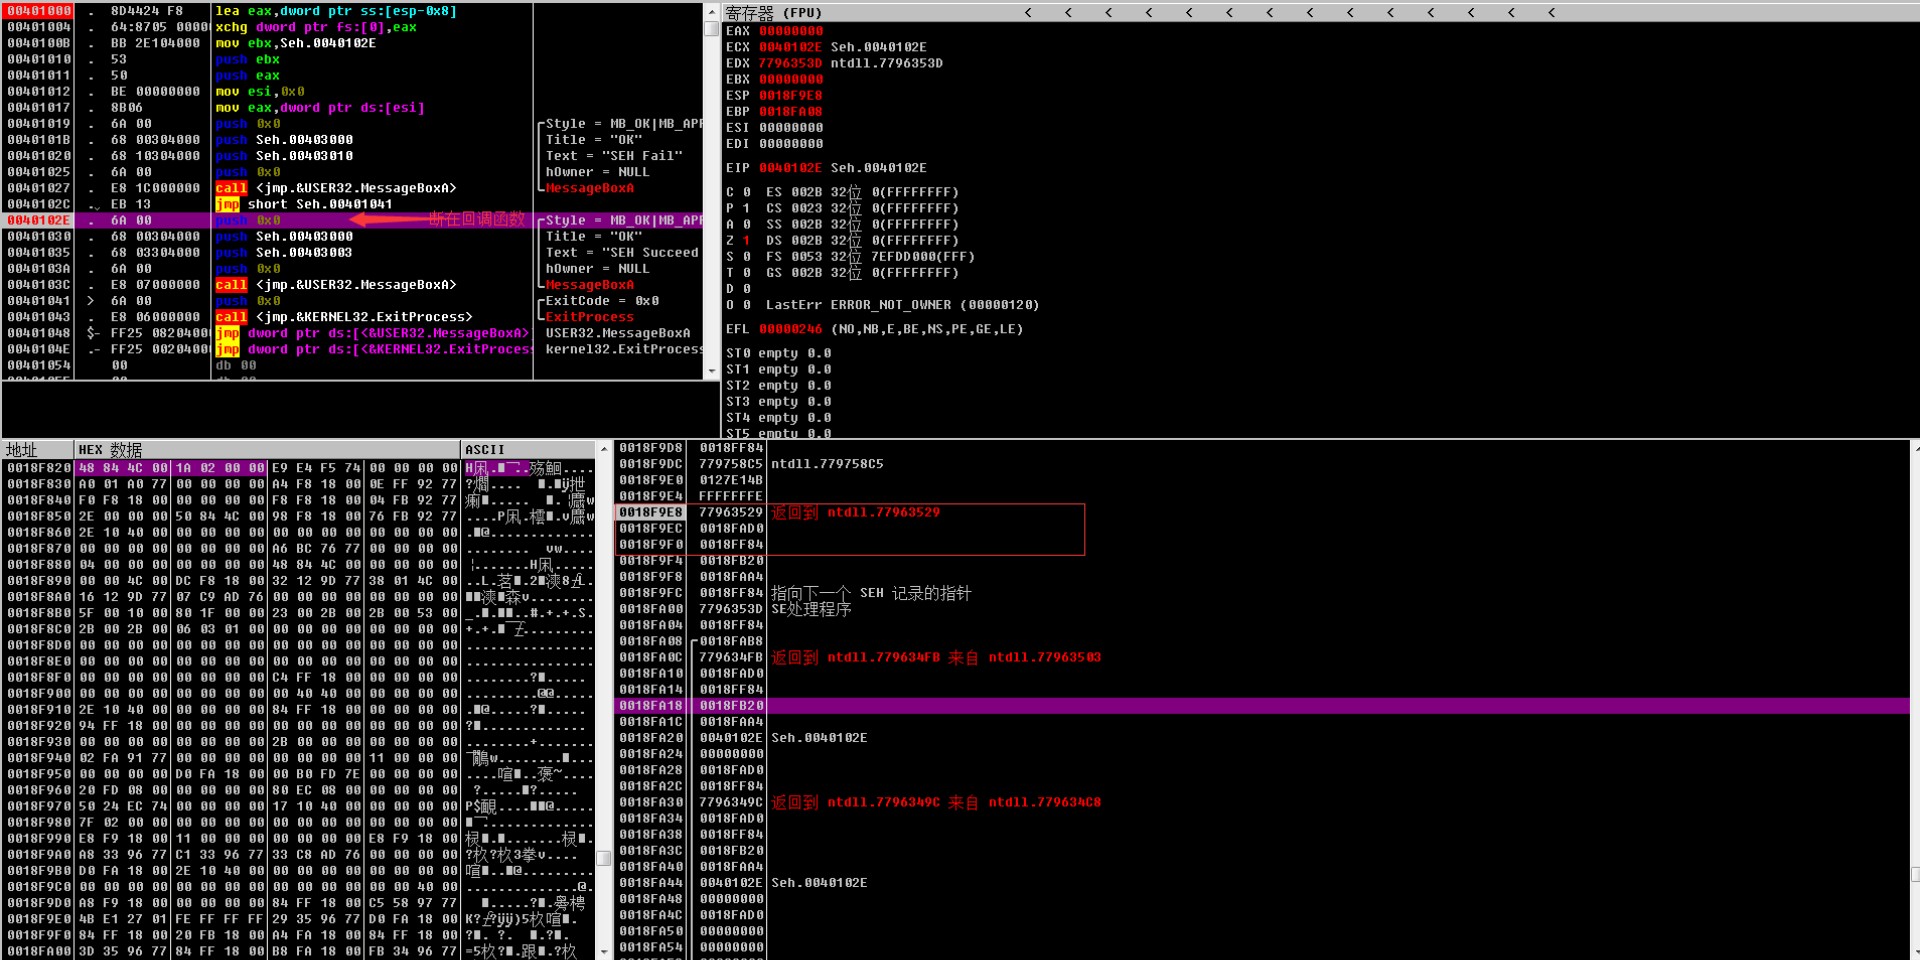Click the hex dump pane scrollbar thumb
Image resolution: width=1920 pixels, height=960 pixels.
coord(603,858)
